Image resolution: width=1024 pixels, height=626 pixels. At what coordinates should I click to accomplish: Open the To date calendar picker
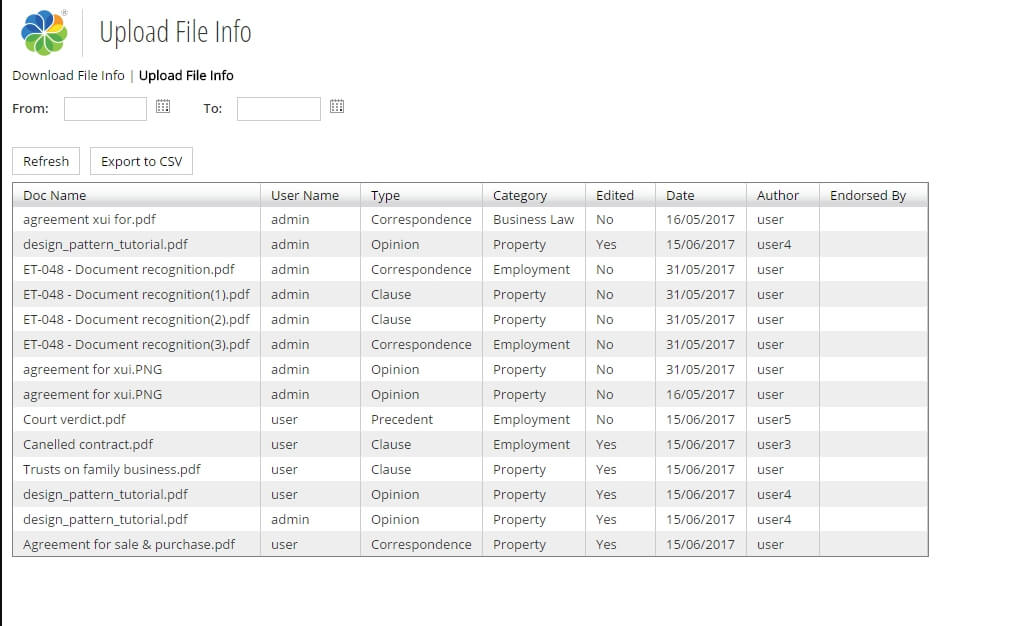(336, 106)
